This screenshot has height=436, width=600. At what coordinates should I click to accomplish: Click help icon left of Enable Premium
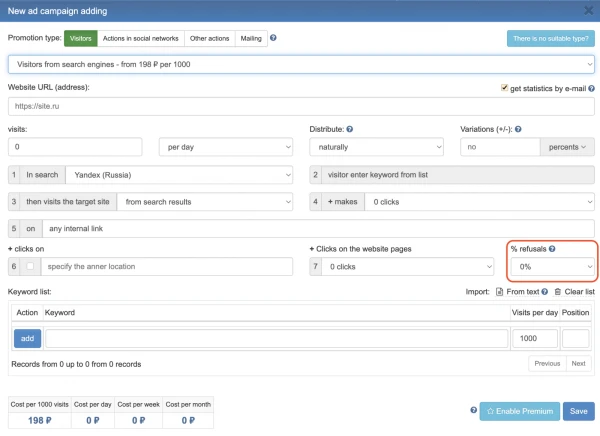tap(473, 410)
